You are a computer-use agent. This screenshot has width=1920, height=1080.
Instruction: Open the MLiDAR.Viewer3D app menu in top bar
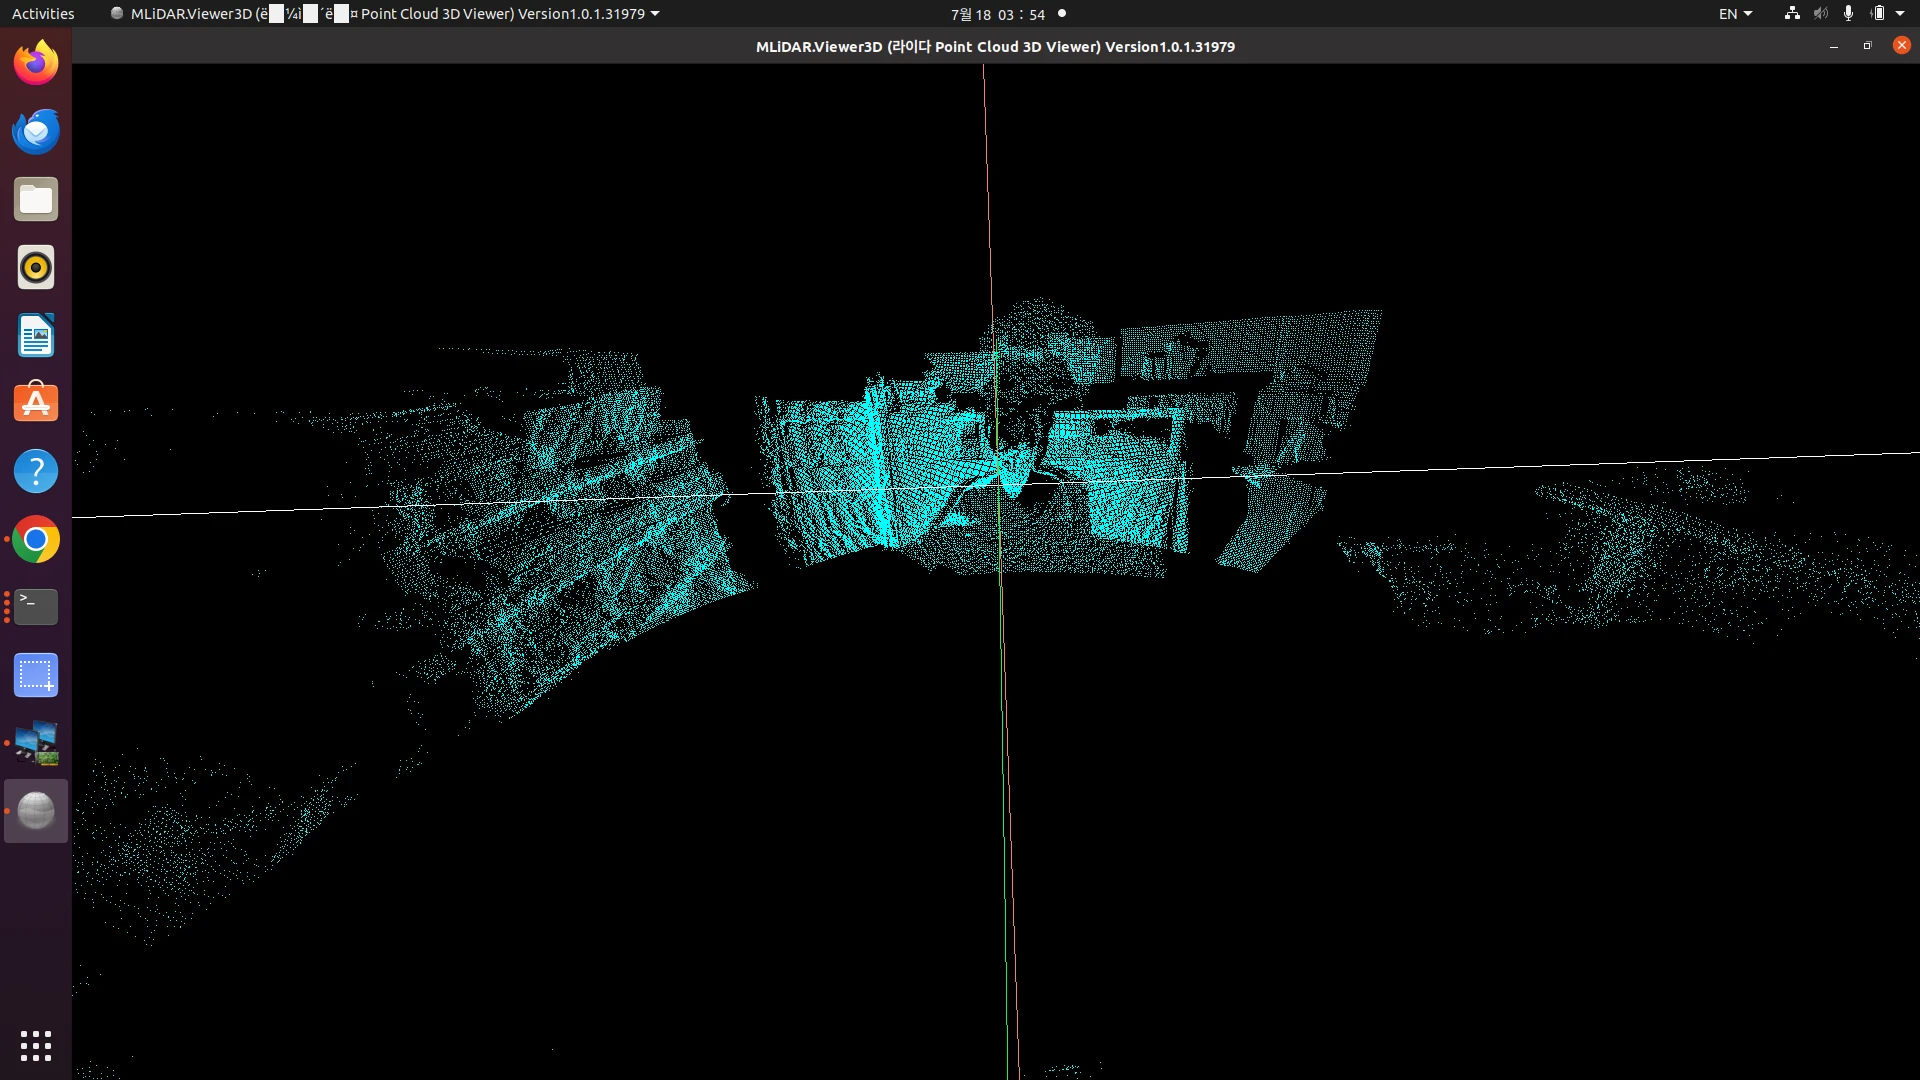[384, 14]
